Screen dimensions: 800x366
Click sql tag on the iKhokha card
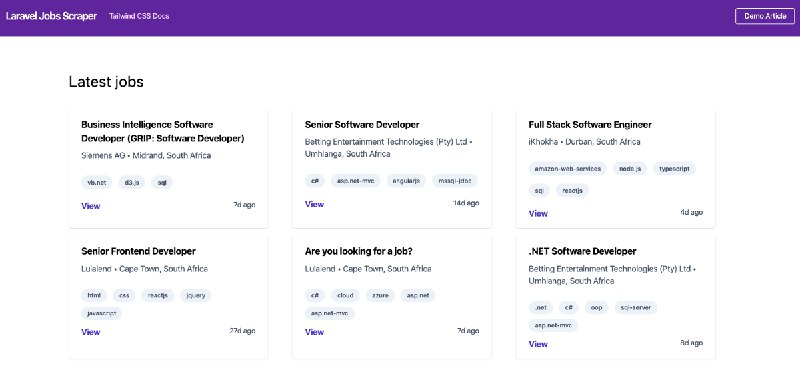click(539, 190)
